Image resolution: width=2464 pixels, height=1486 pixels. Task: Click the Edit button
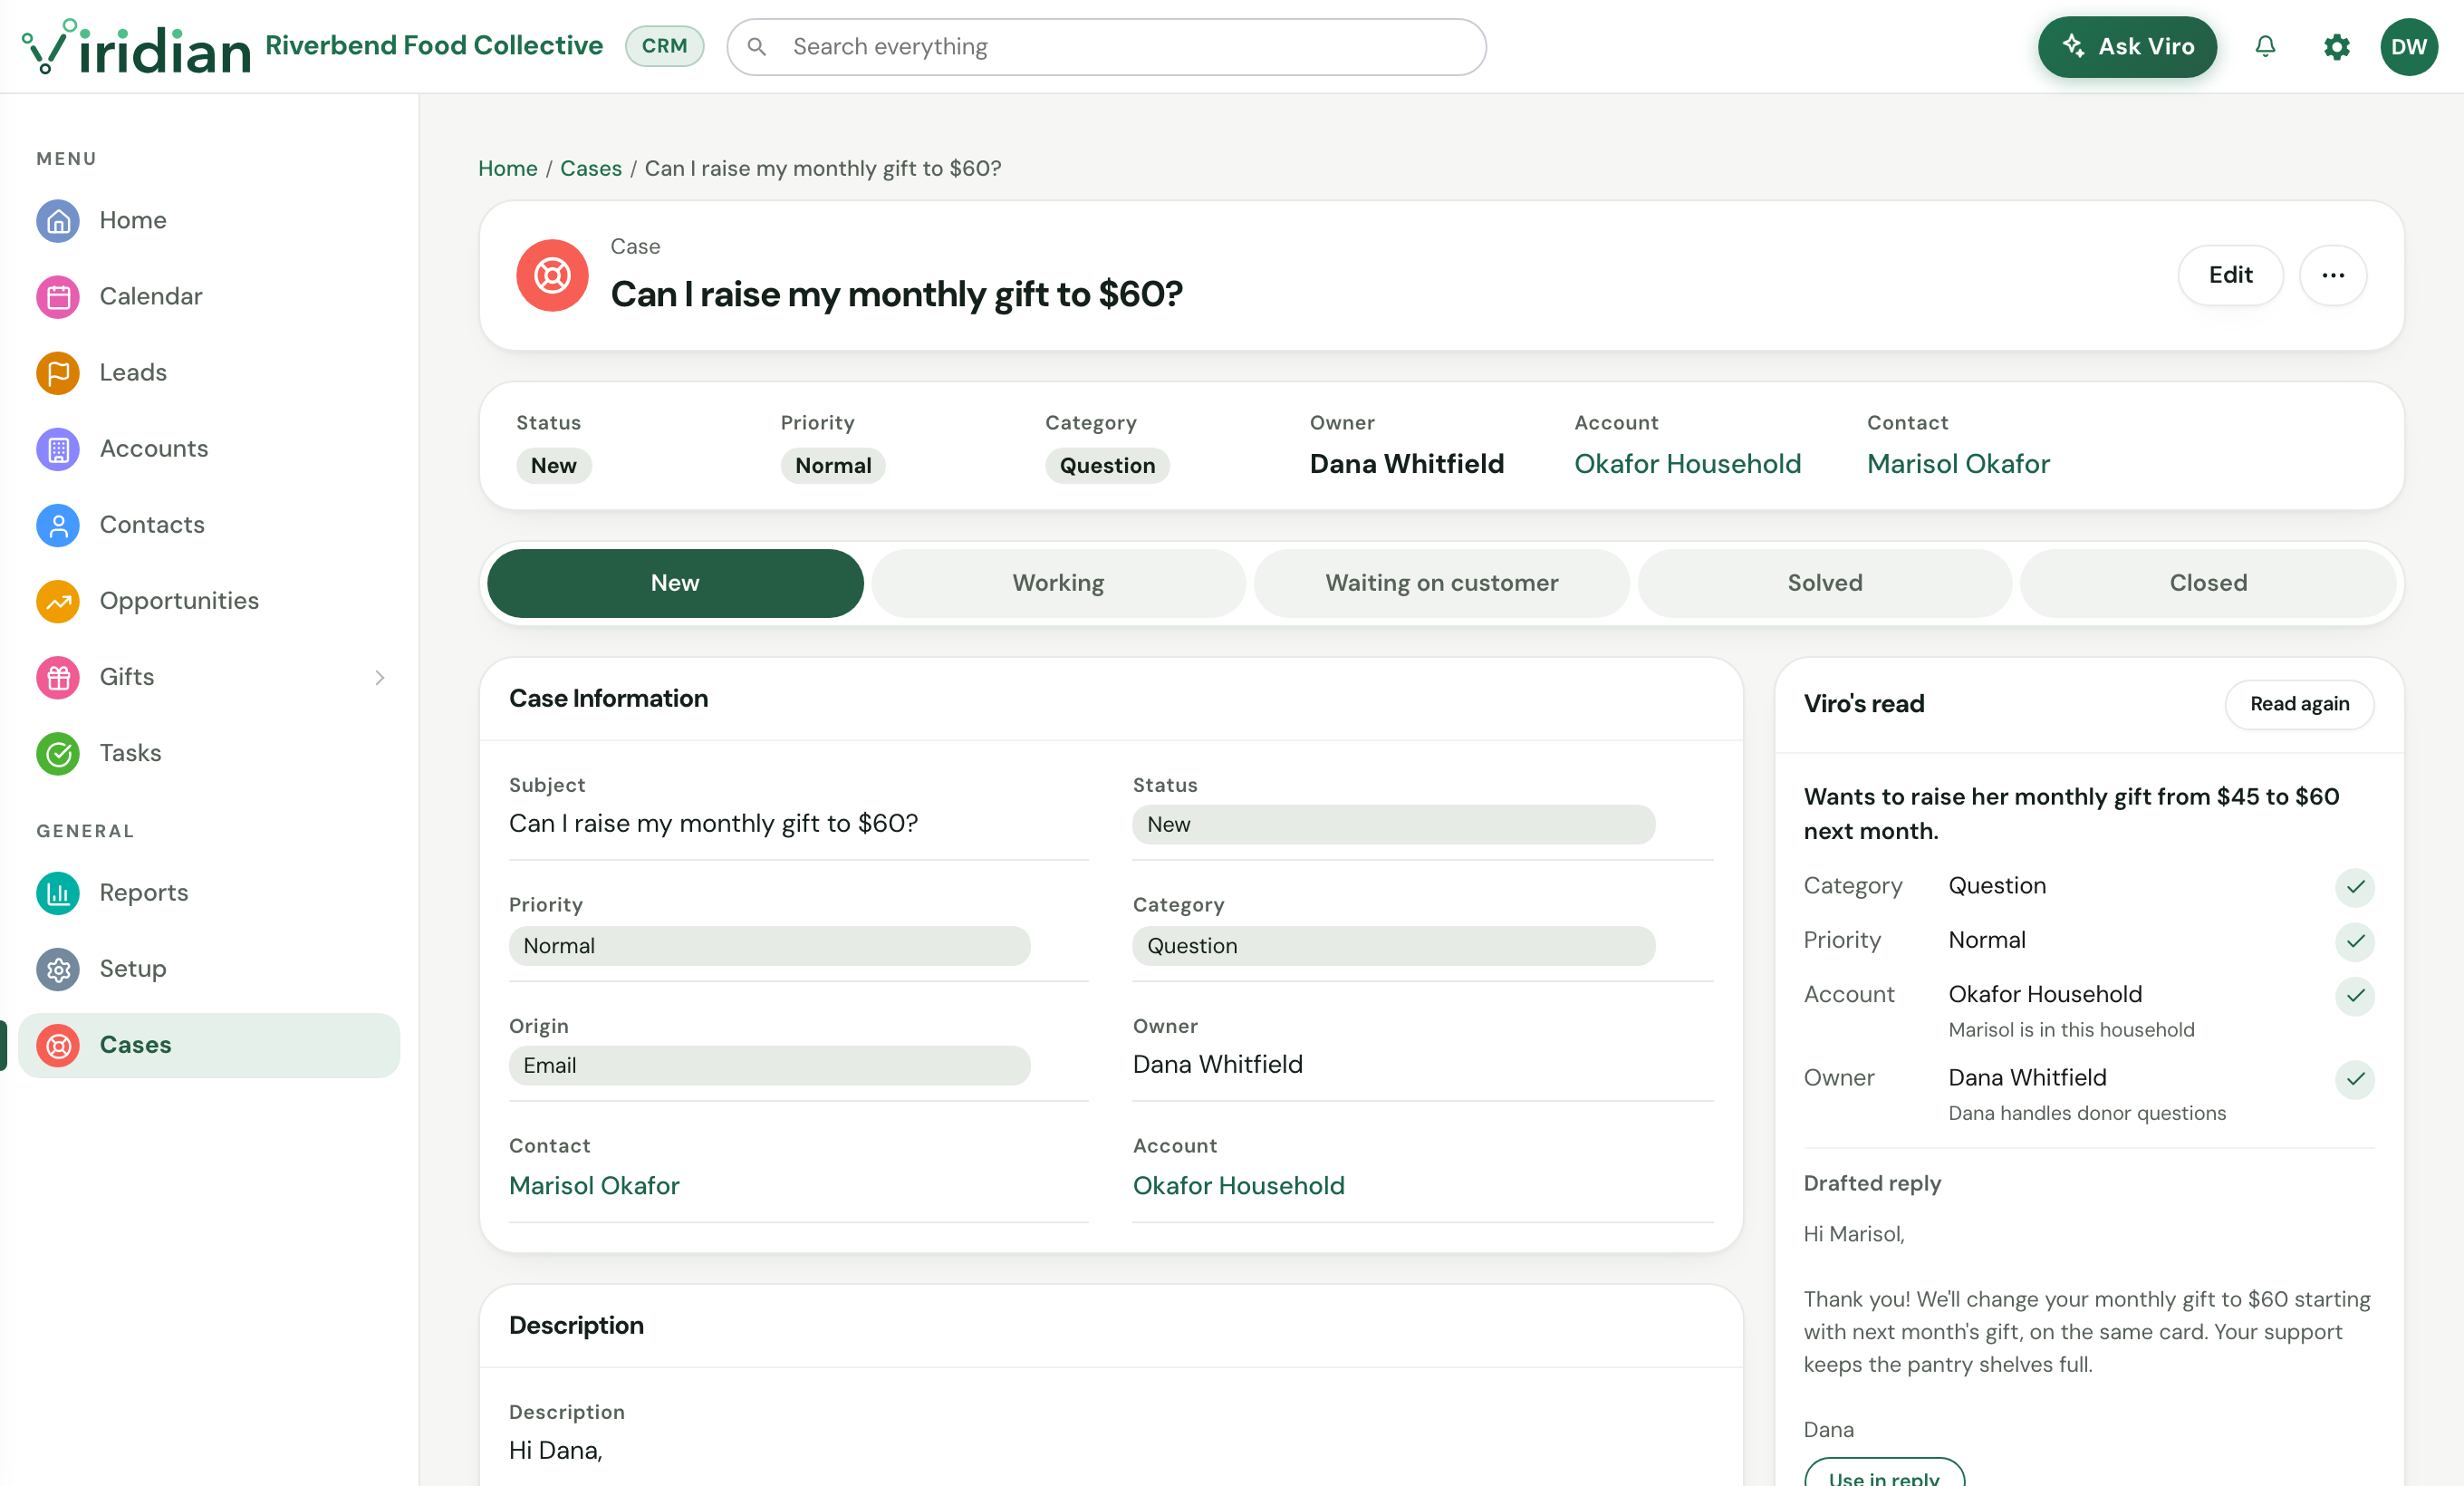click(2230, 275)
